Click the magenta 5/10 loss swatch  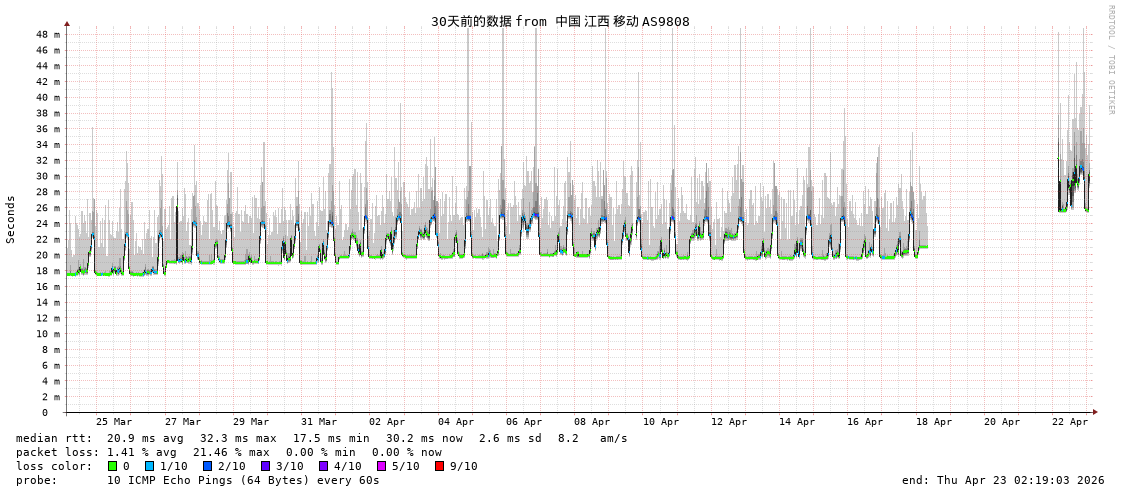click(x=381, y=466)
